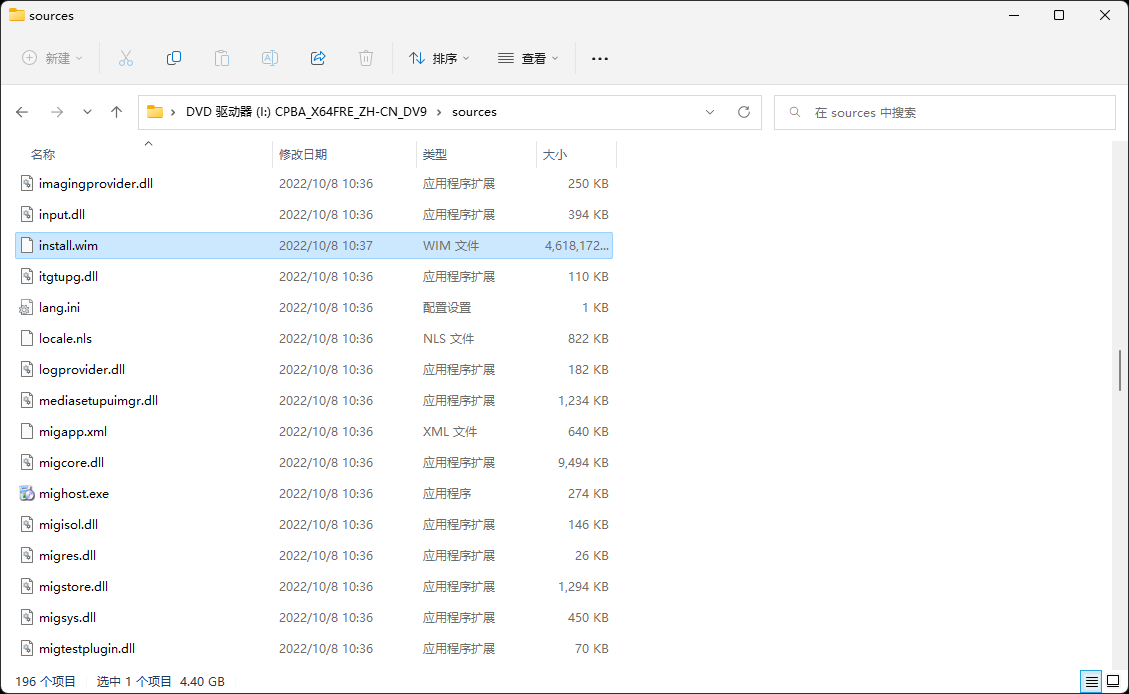Maximize the sources window
The image size is (1129, 694).
(x=1058, y=15)
